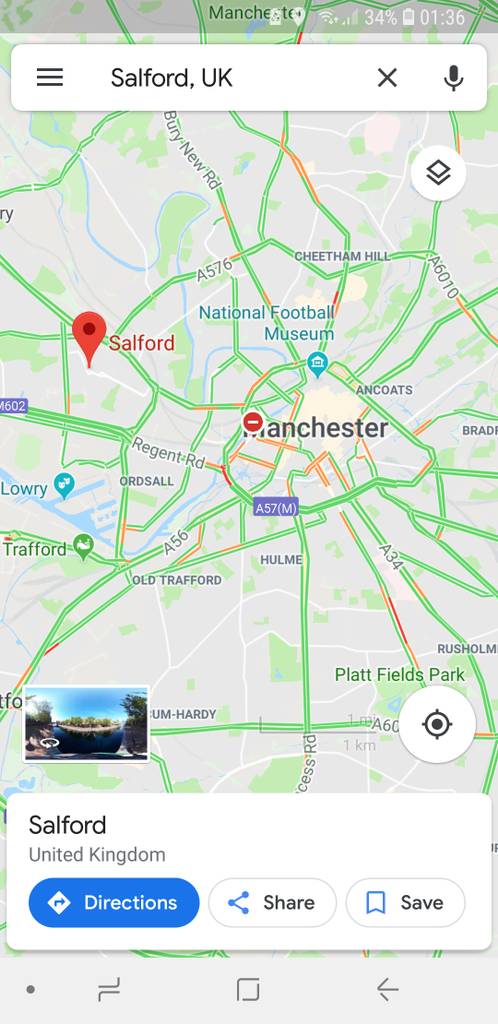Open the Street View photo thumbnail

point(86,724)
